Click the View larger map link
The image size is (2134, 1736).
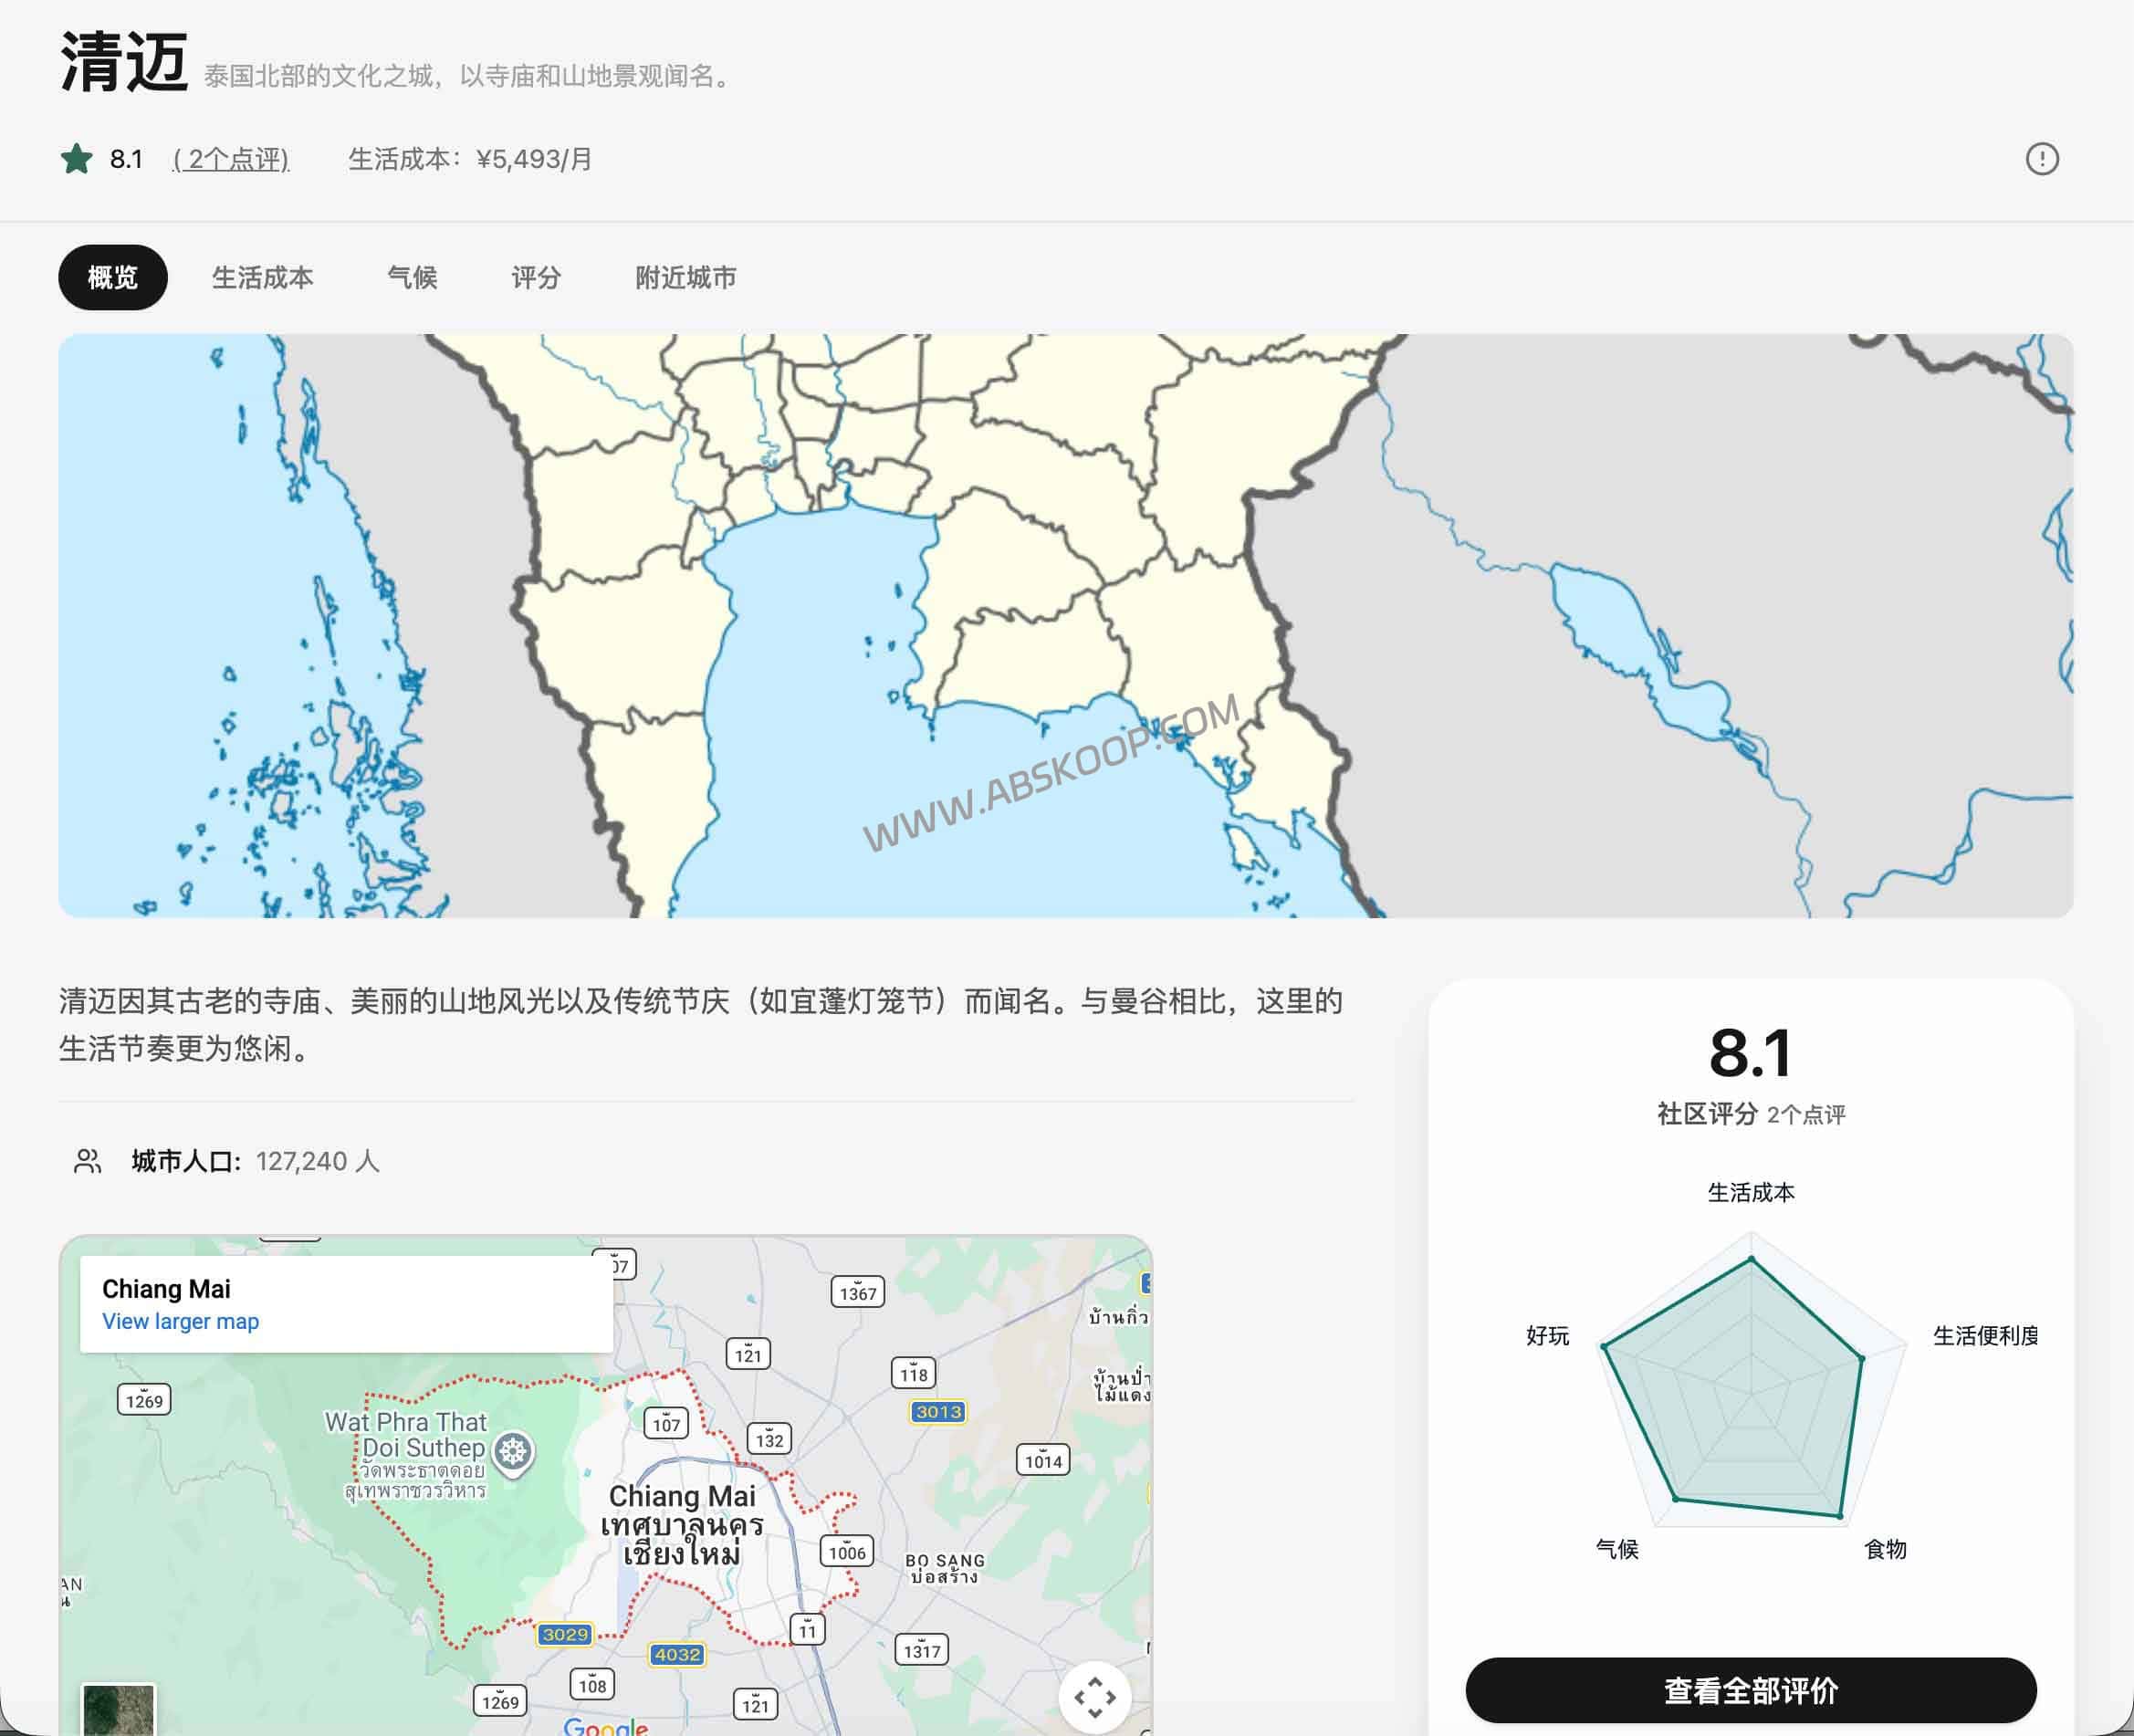(180, 1321)
